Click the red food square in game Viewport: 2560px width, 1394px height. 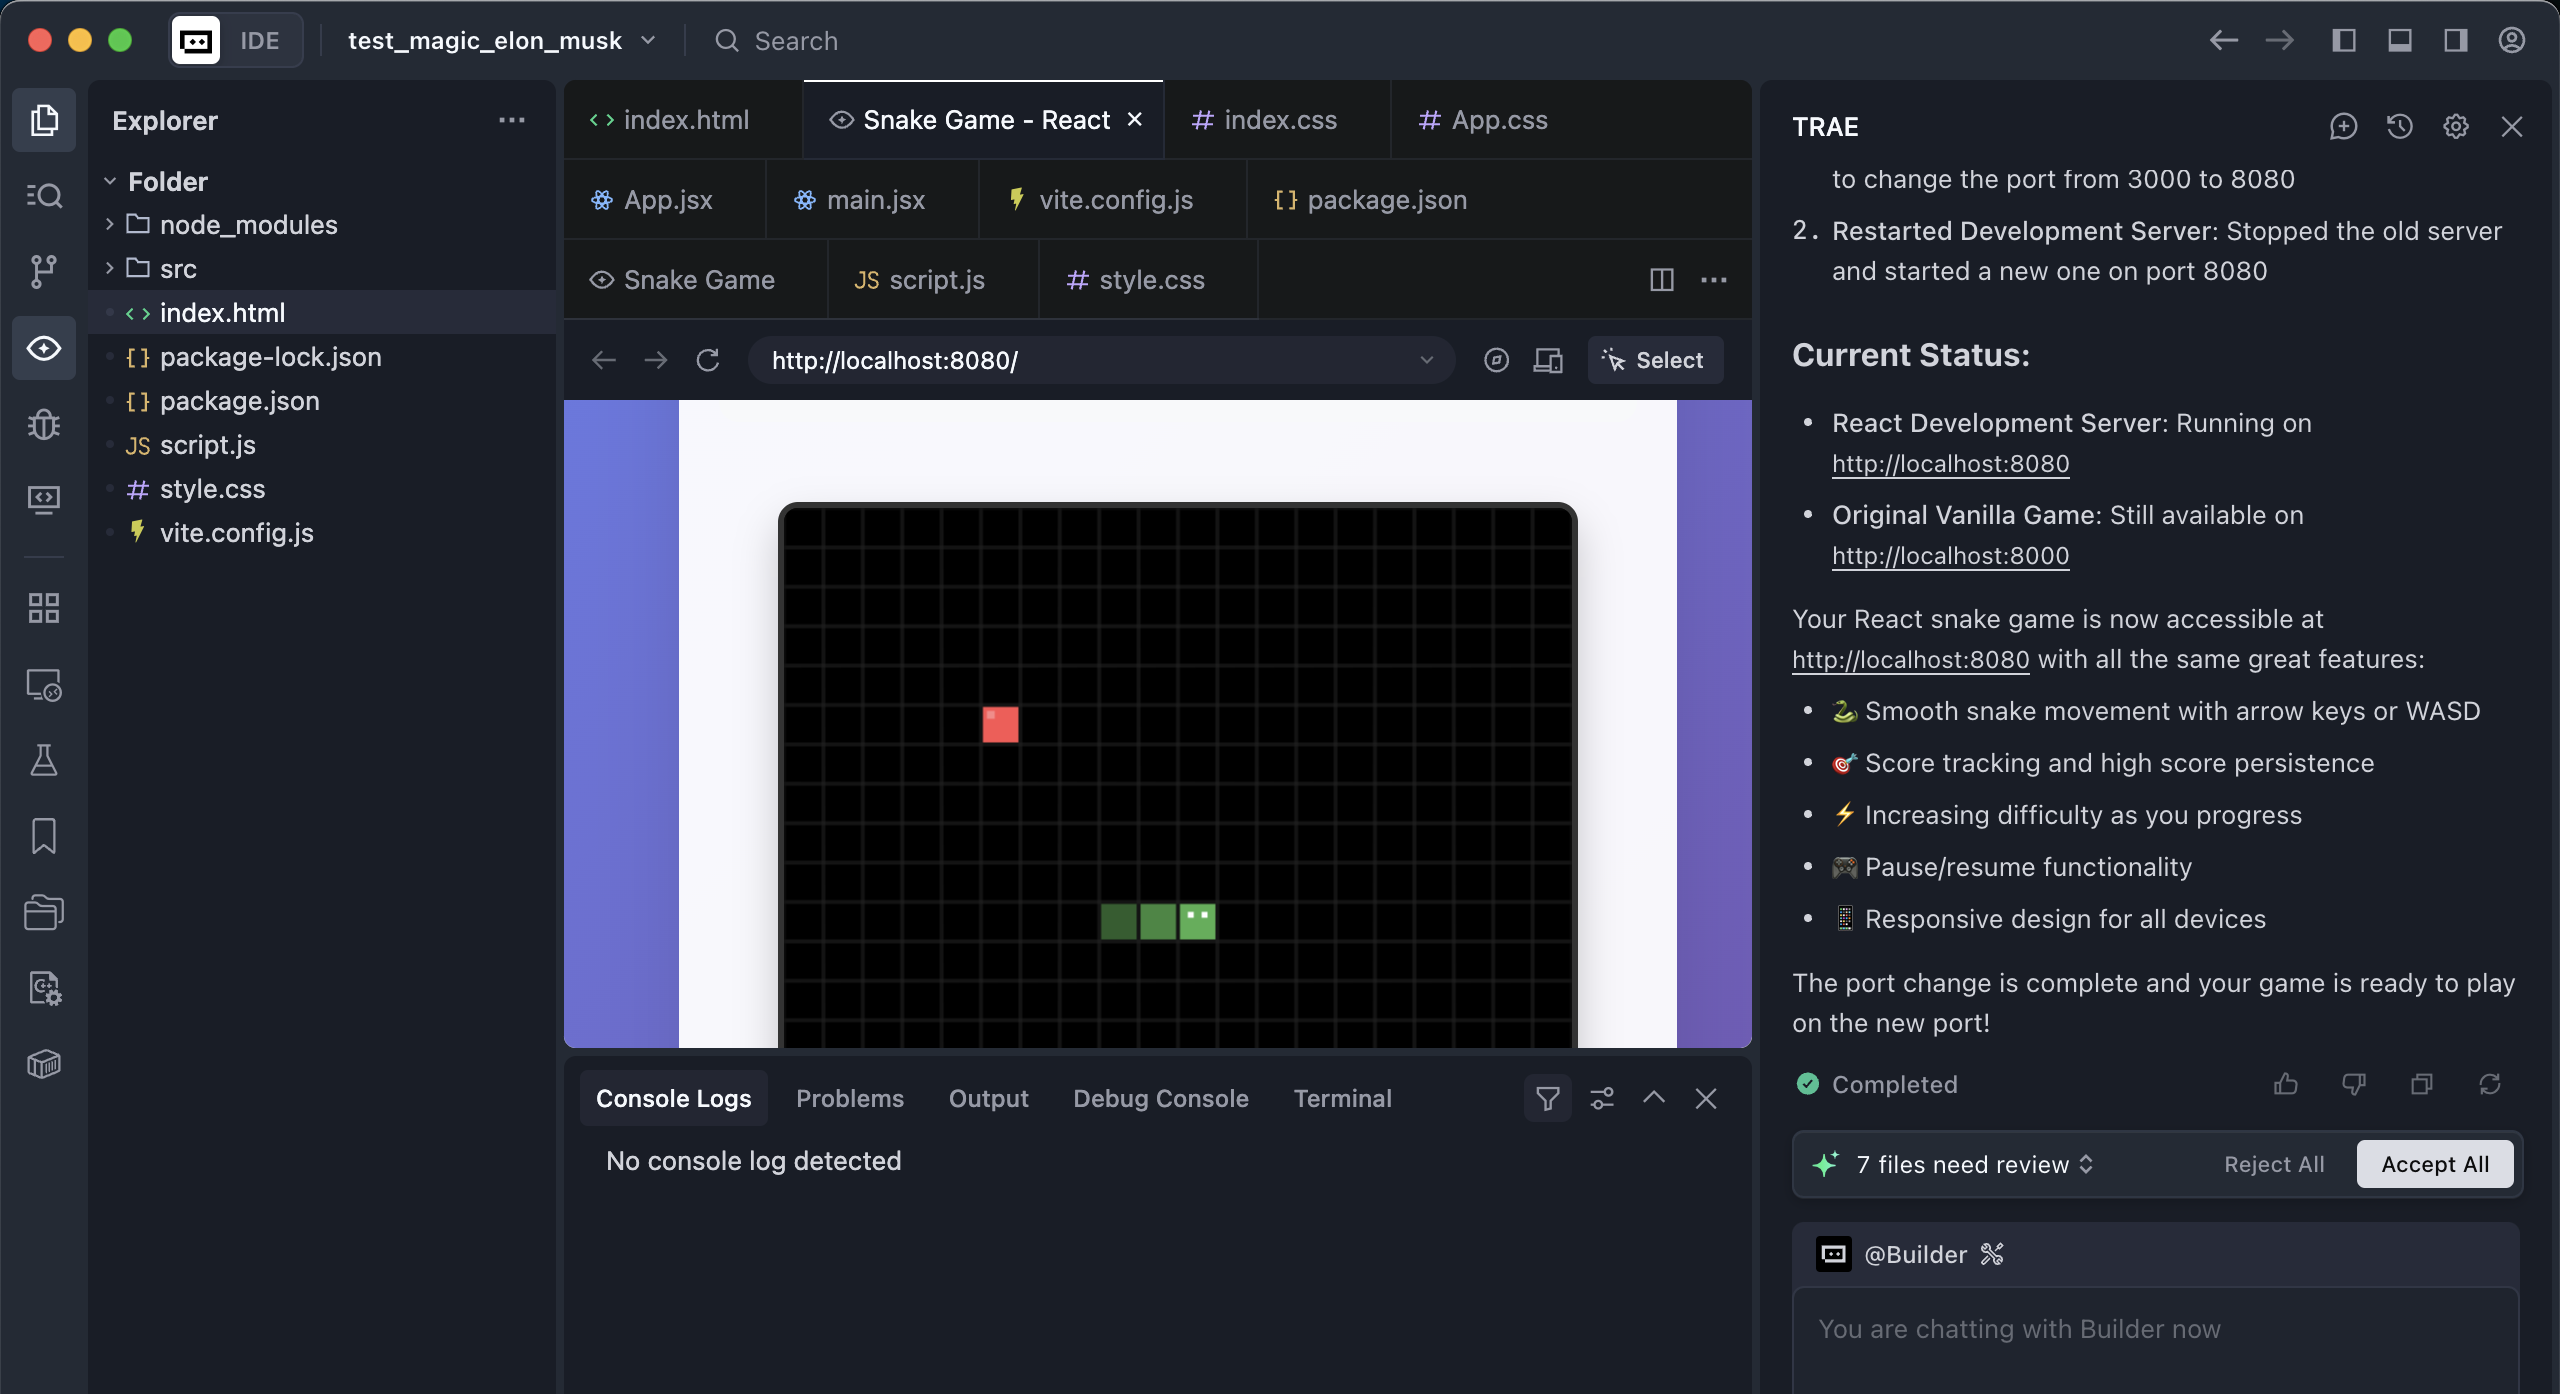pos(1000,724)
